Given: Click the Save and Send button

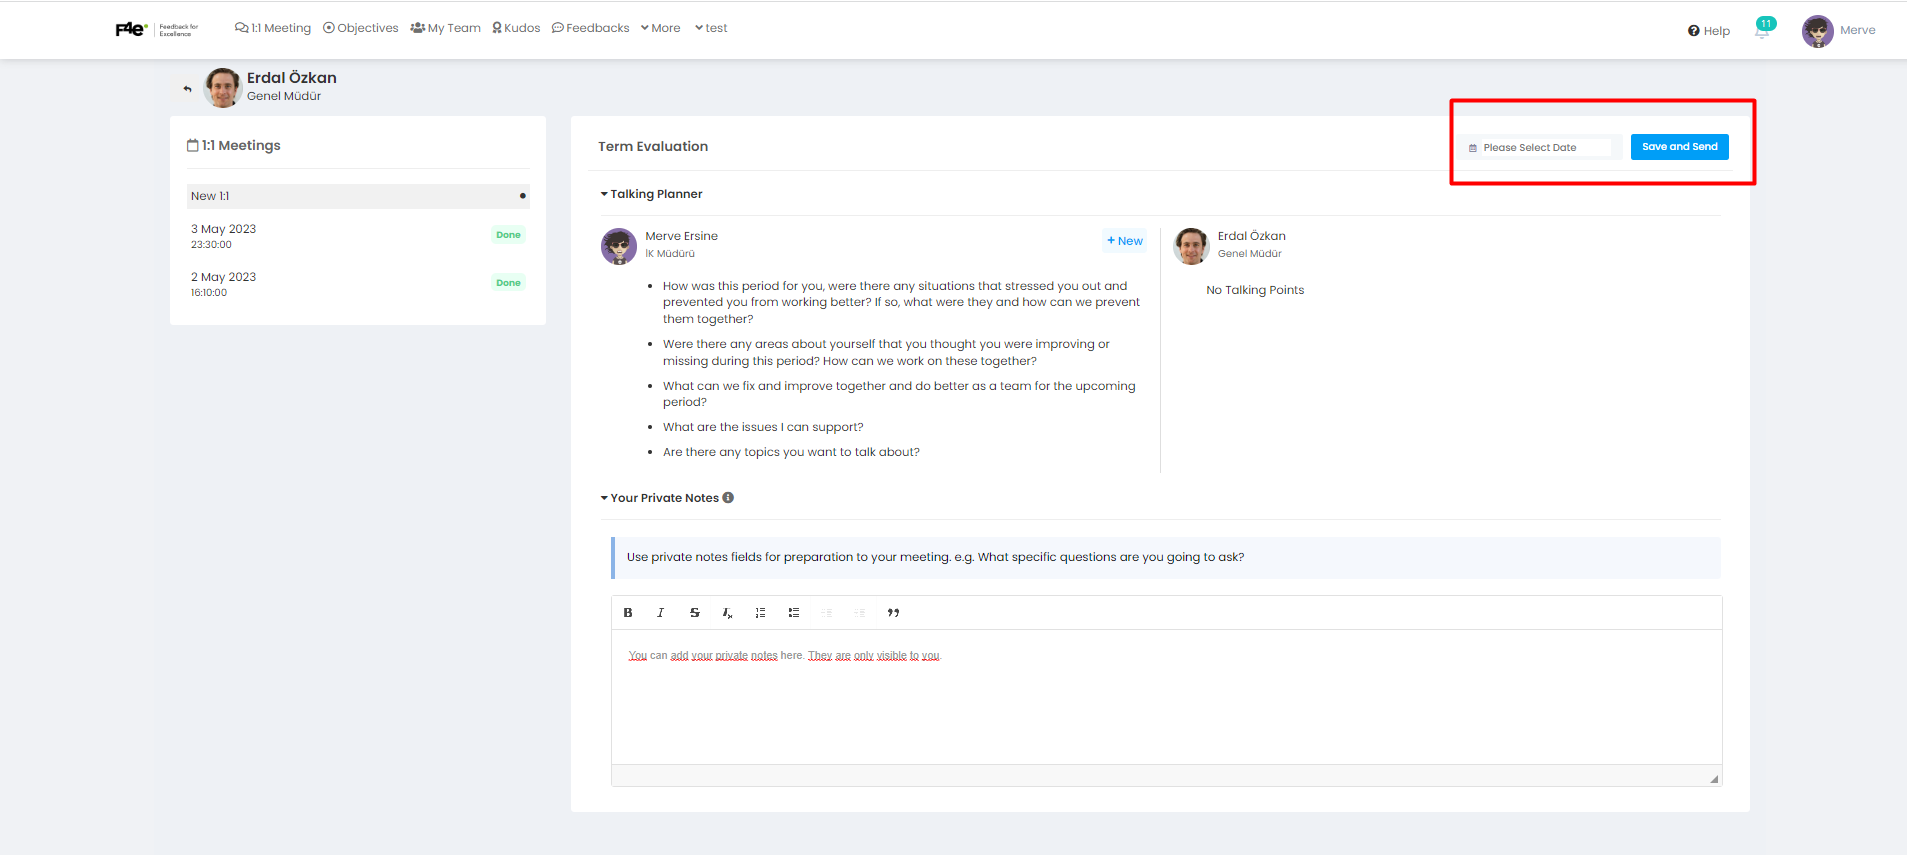Looking at the screenshot, I should [1679, 147].
